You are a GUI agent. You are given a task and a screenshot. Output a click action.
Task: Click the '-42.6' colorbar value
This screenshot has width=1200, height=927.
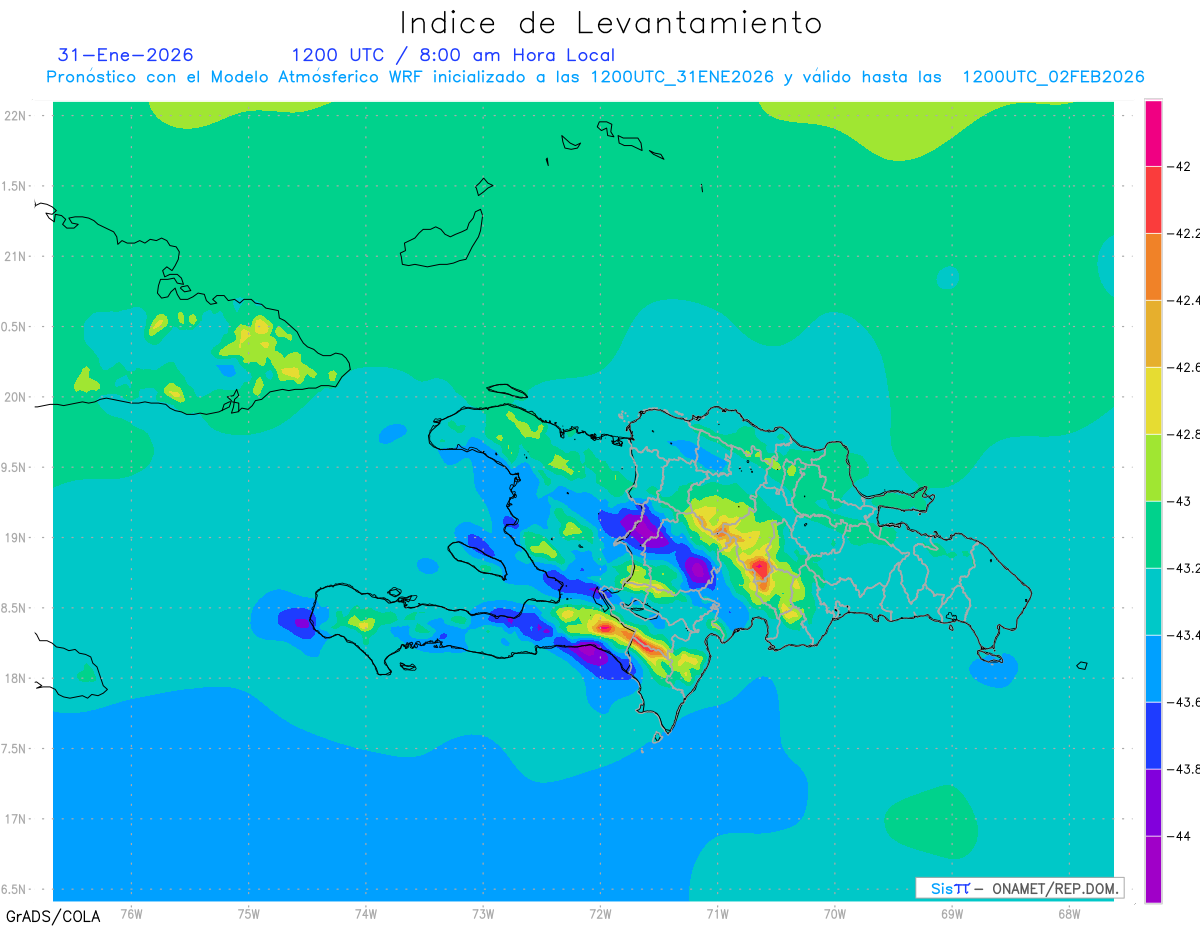pyautogui.click(x=1184, y=367)
